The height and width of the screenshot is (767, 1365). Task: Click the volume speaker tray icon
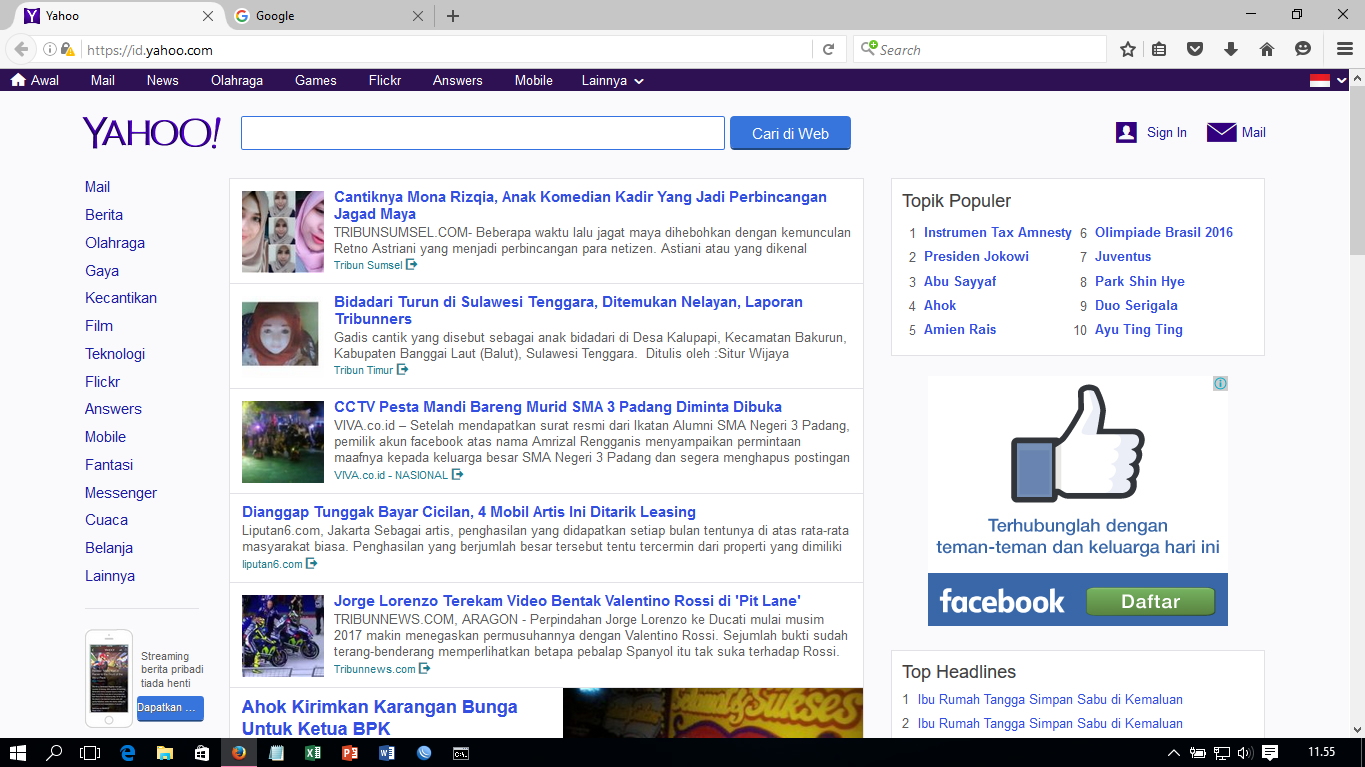tap(1245, 752)
